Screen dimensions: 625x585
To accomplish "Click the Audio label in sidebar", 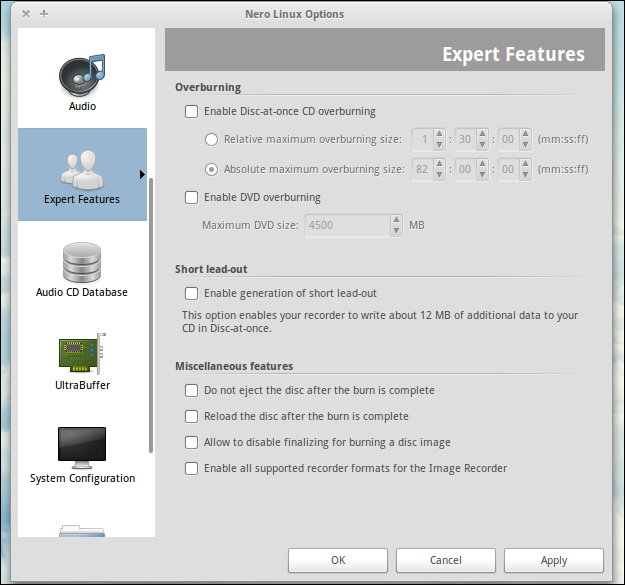I will pyautogui.click(x=82, y=106).
